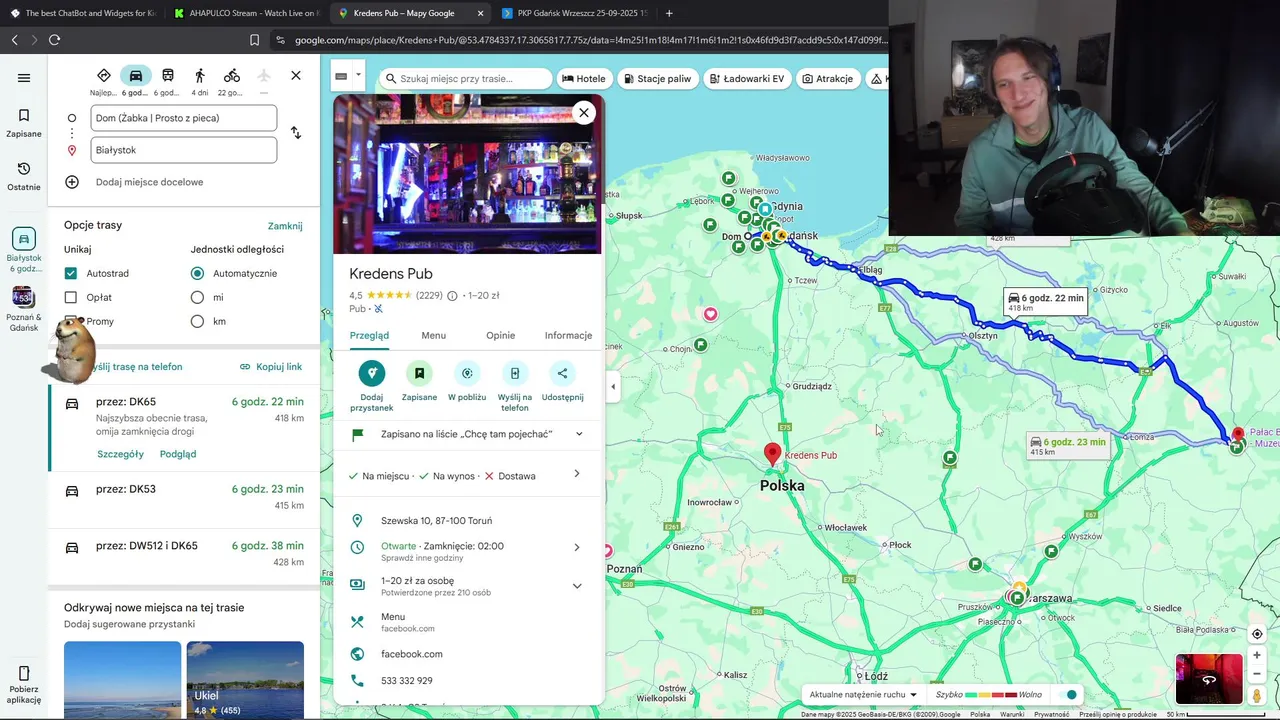The width and height of the screenshot is (1280, 720).
Task: Select the route przez: DW512 i DK65
Action: tap(184, 554)
